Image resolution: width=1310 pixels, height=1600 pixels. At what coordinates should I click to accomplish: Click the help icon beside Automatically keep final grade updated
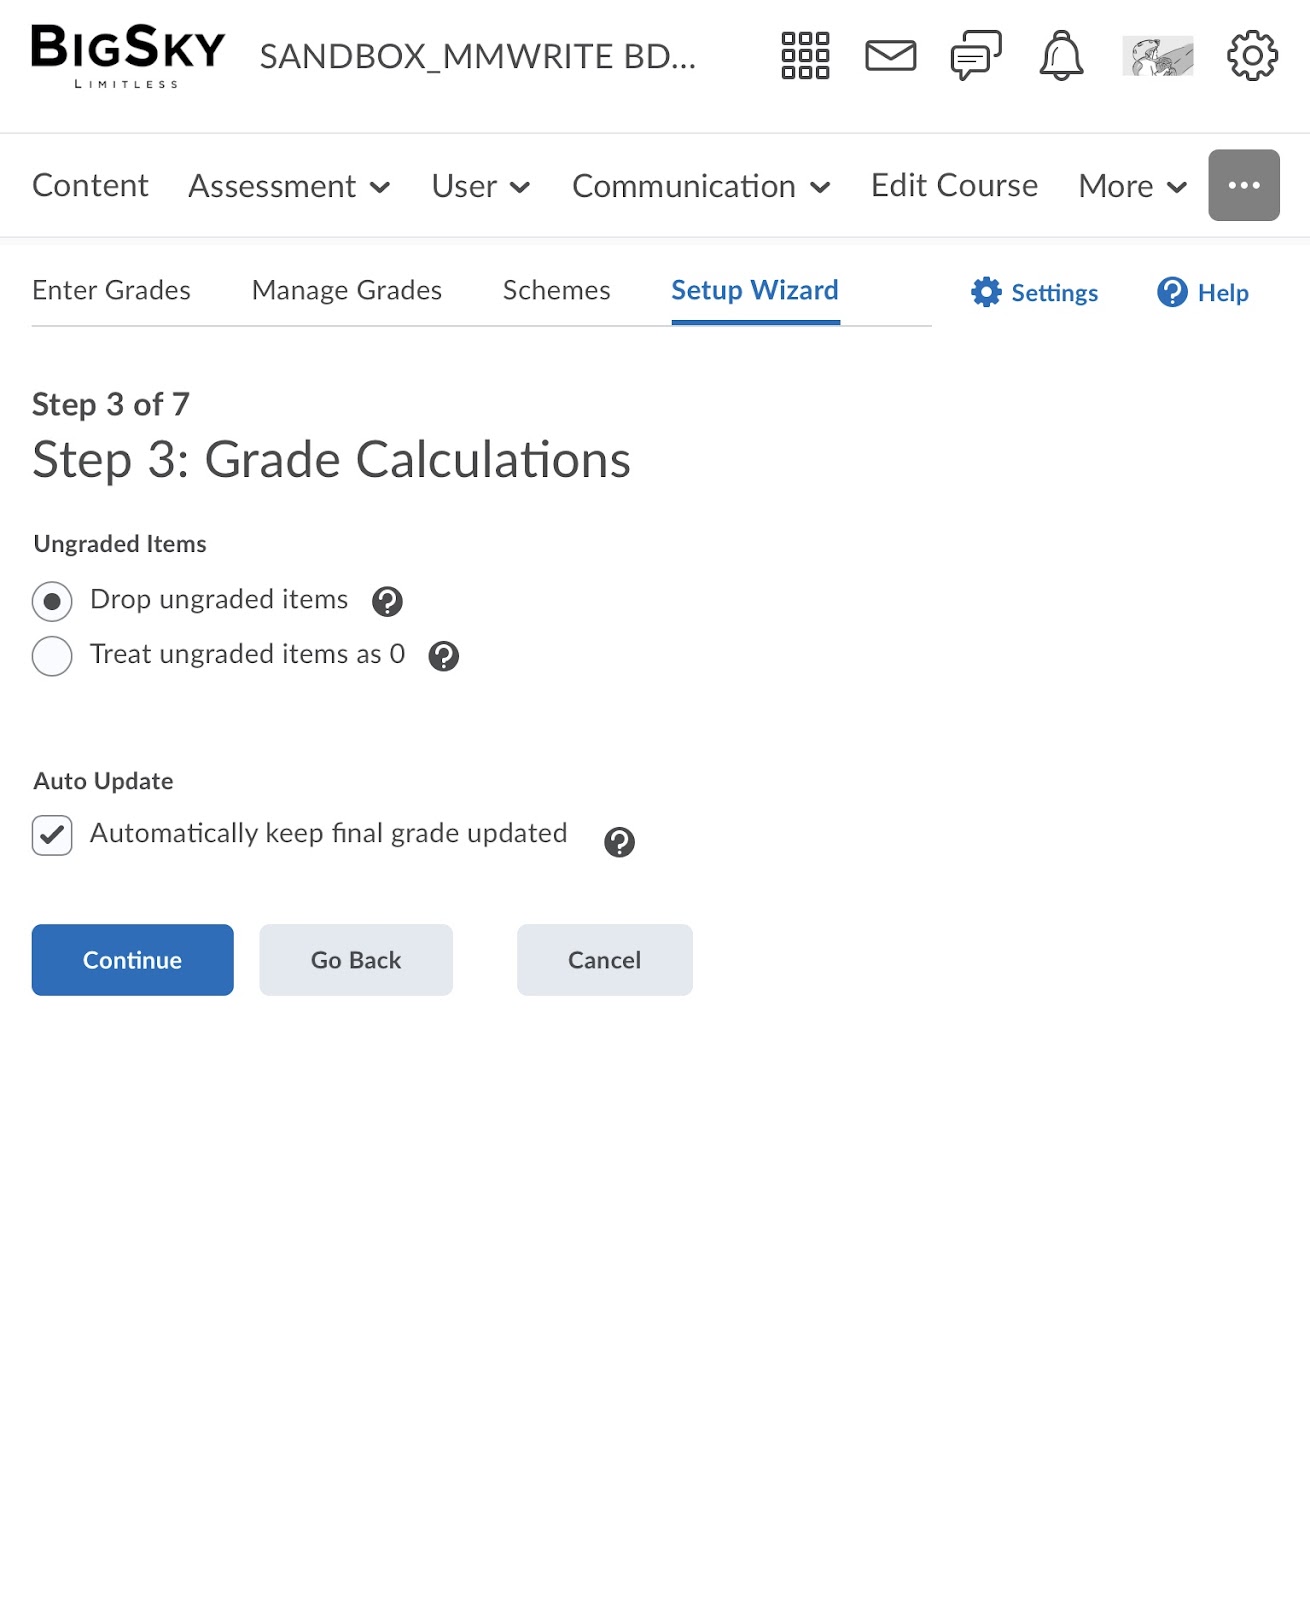click(x=619, y=842)
